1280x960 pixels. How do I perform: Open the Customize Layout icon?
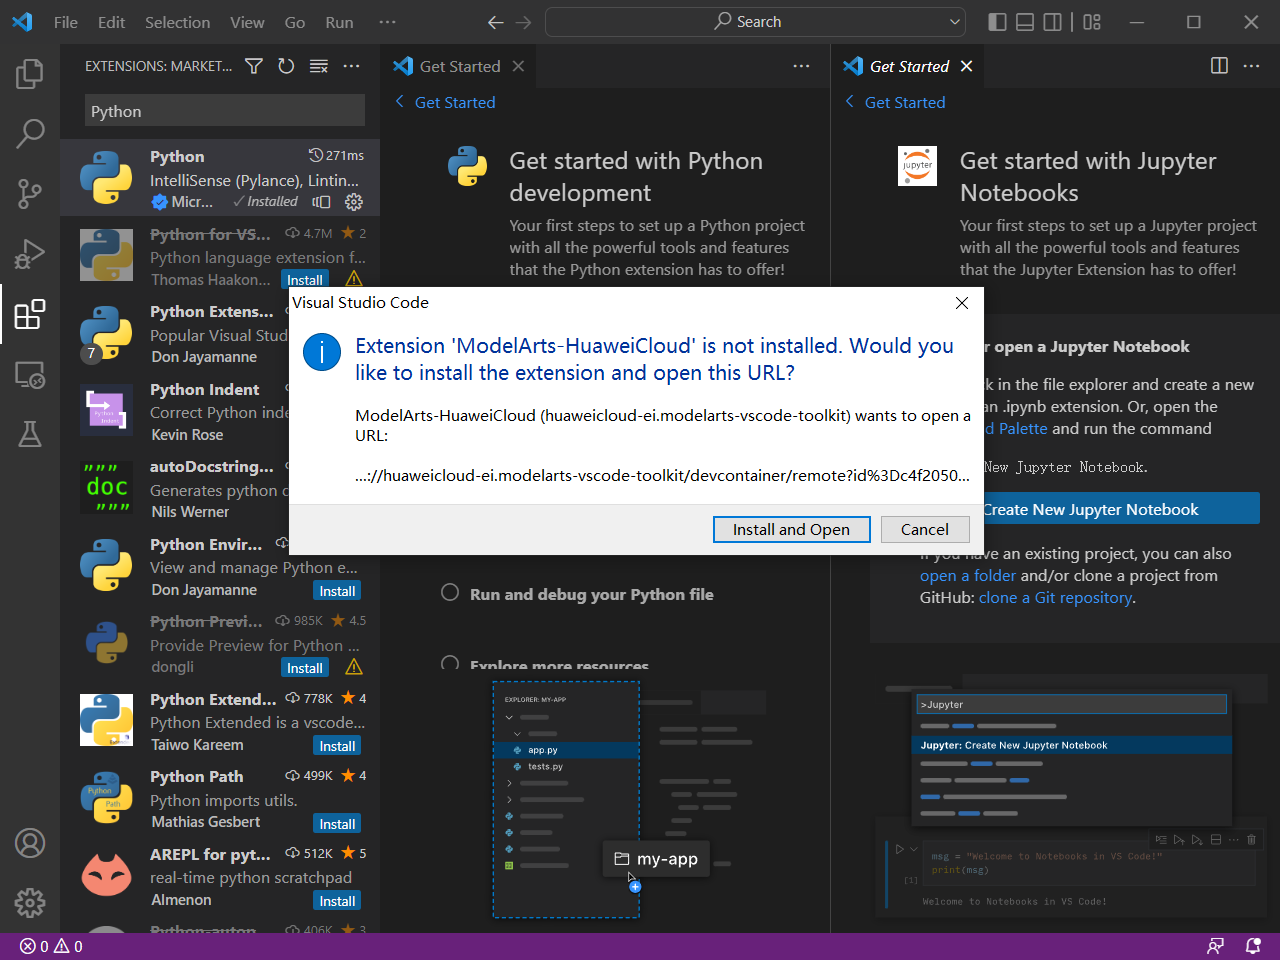coord(1092,22)
